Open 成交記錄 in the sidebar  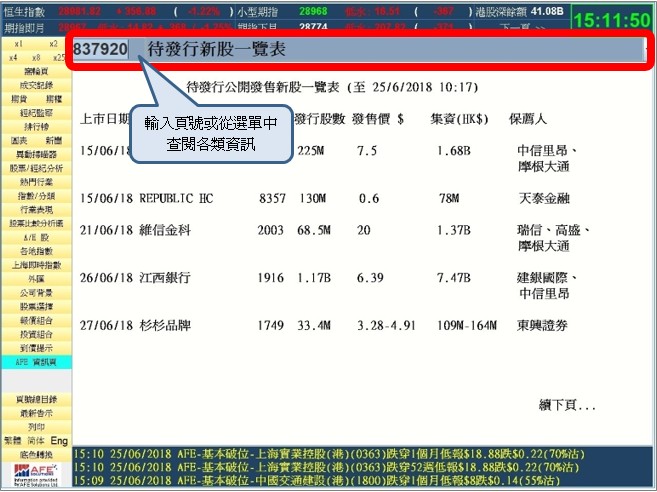pos(36,85)
